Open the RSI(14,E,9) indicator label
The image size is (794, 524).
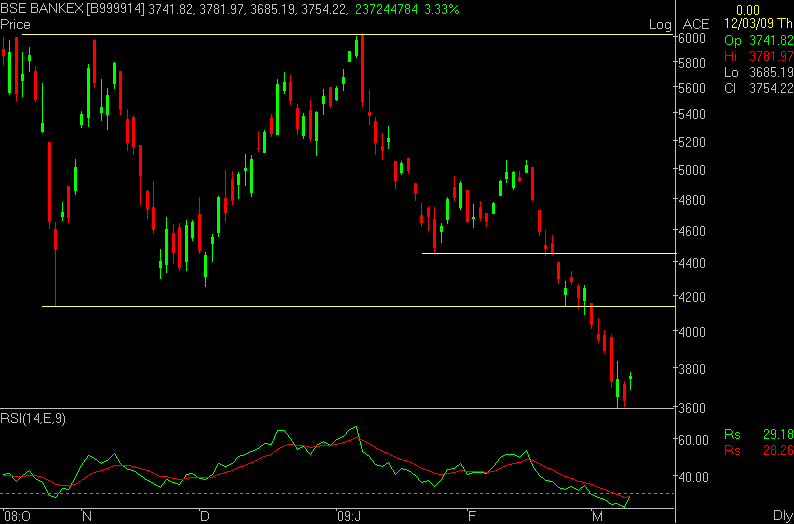[33, 419]
